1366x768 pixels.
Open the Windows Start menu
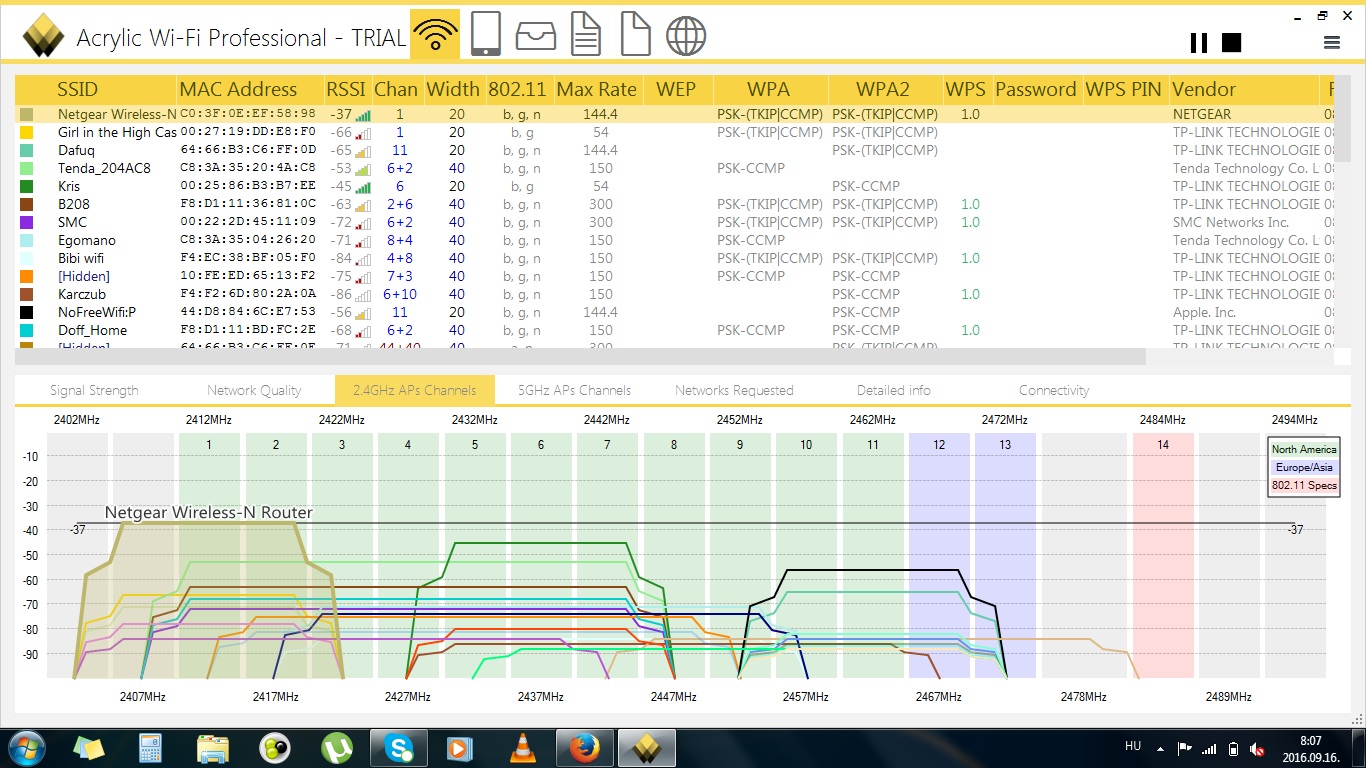click(26, 747)
